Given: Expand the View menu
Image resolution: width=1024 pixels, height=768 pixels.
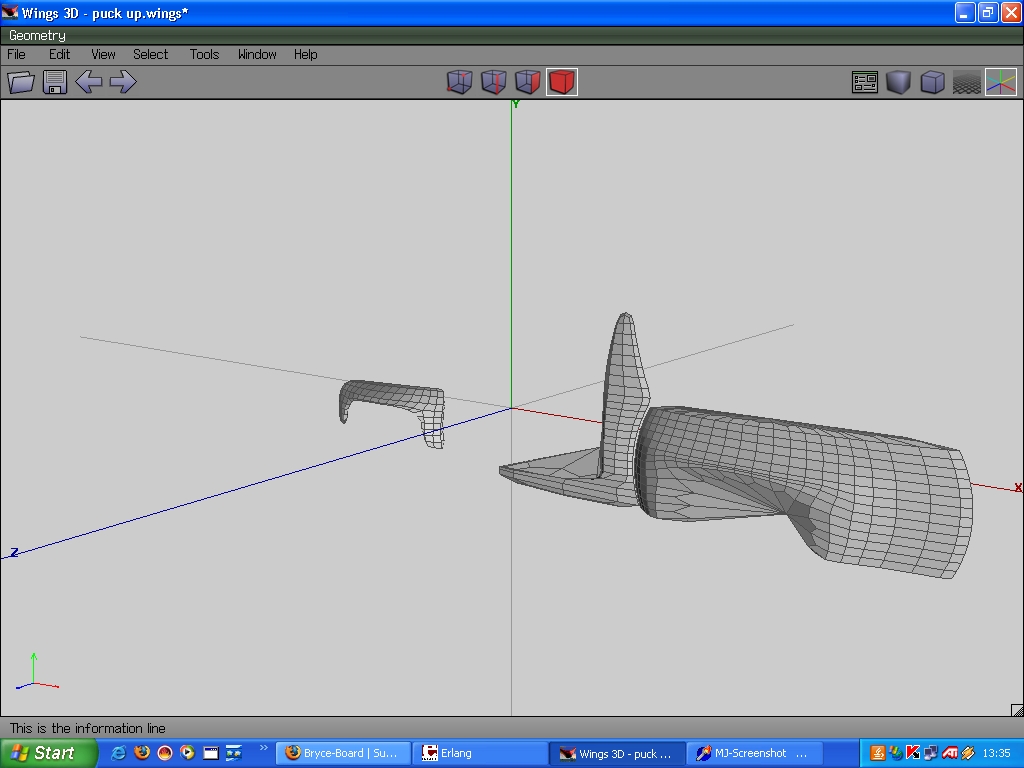Looking at the screenshot, I should (103, 54).
